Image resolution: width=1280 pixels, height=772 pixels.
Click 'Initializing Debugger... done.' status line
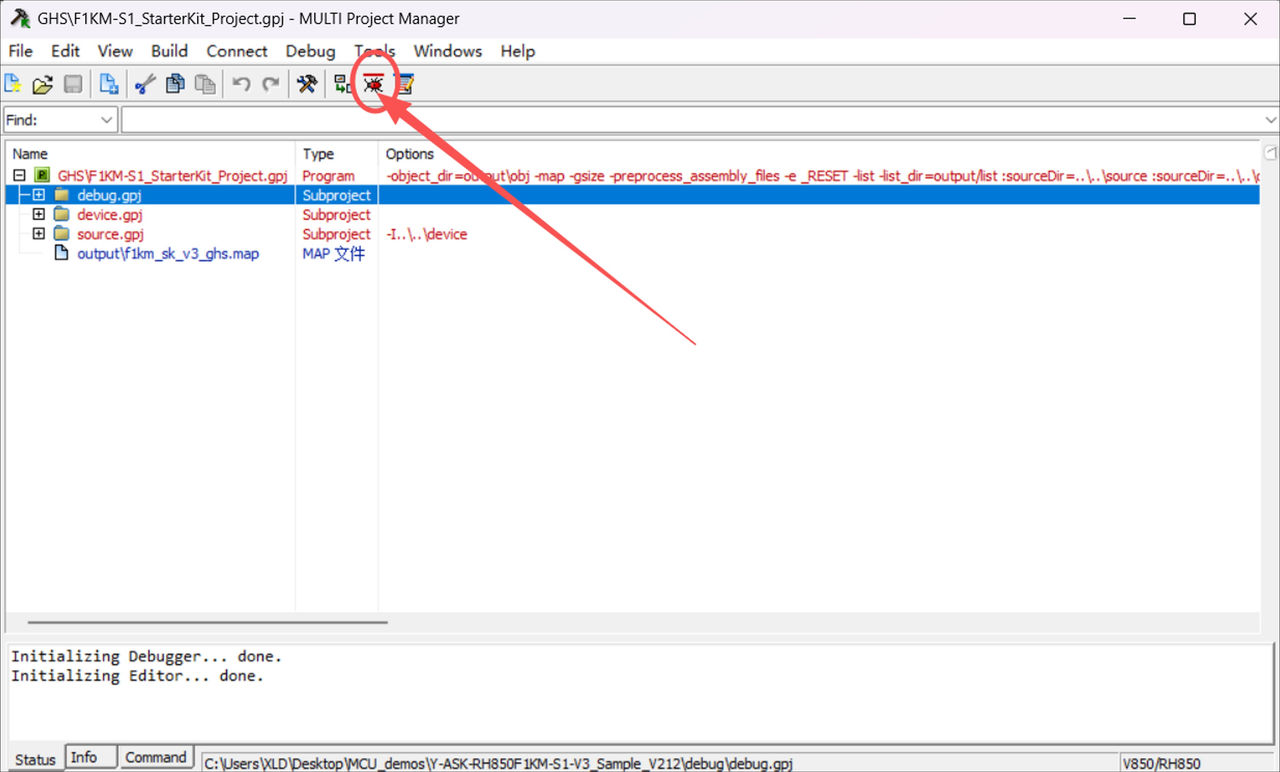147,657
